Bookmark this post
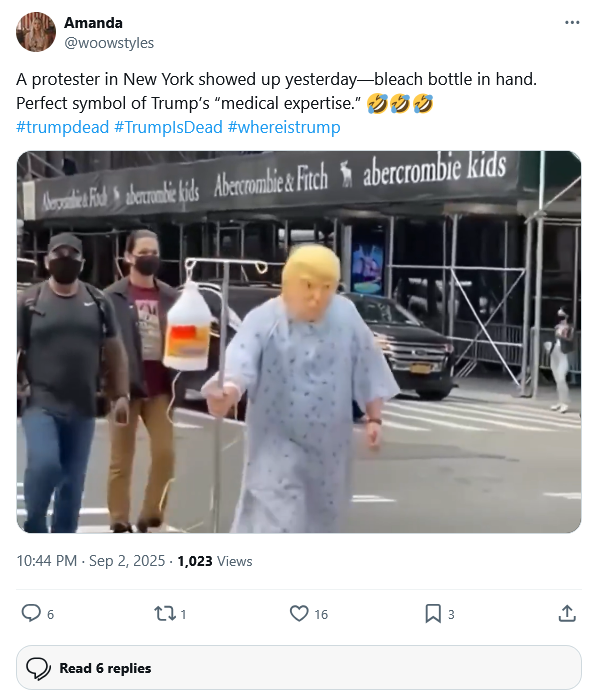The width and height of the screenshot is (598, 698). 433,613
